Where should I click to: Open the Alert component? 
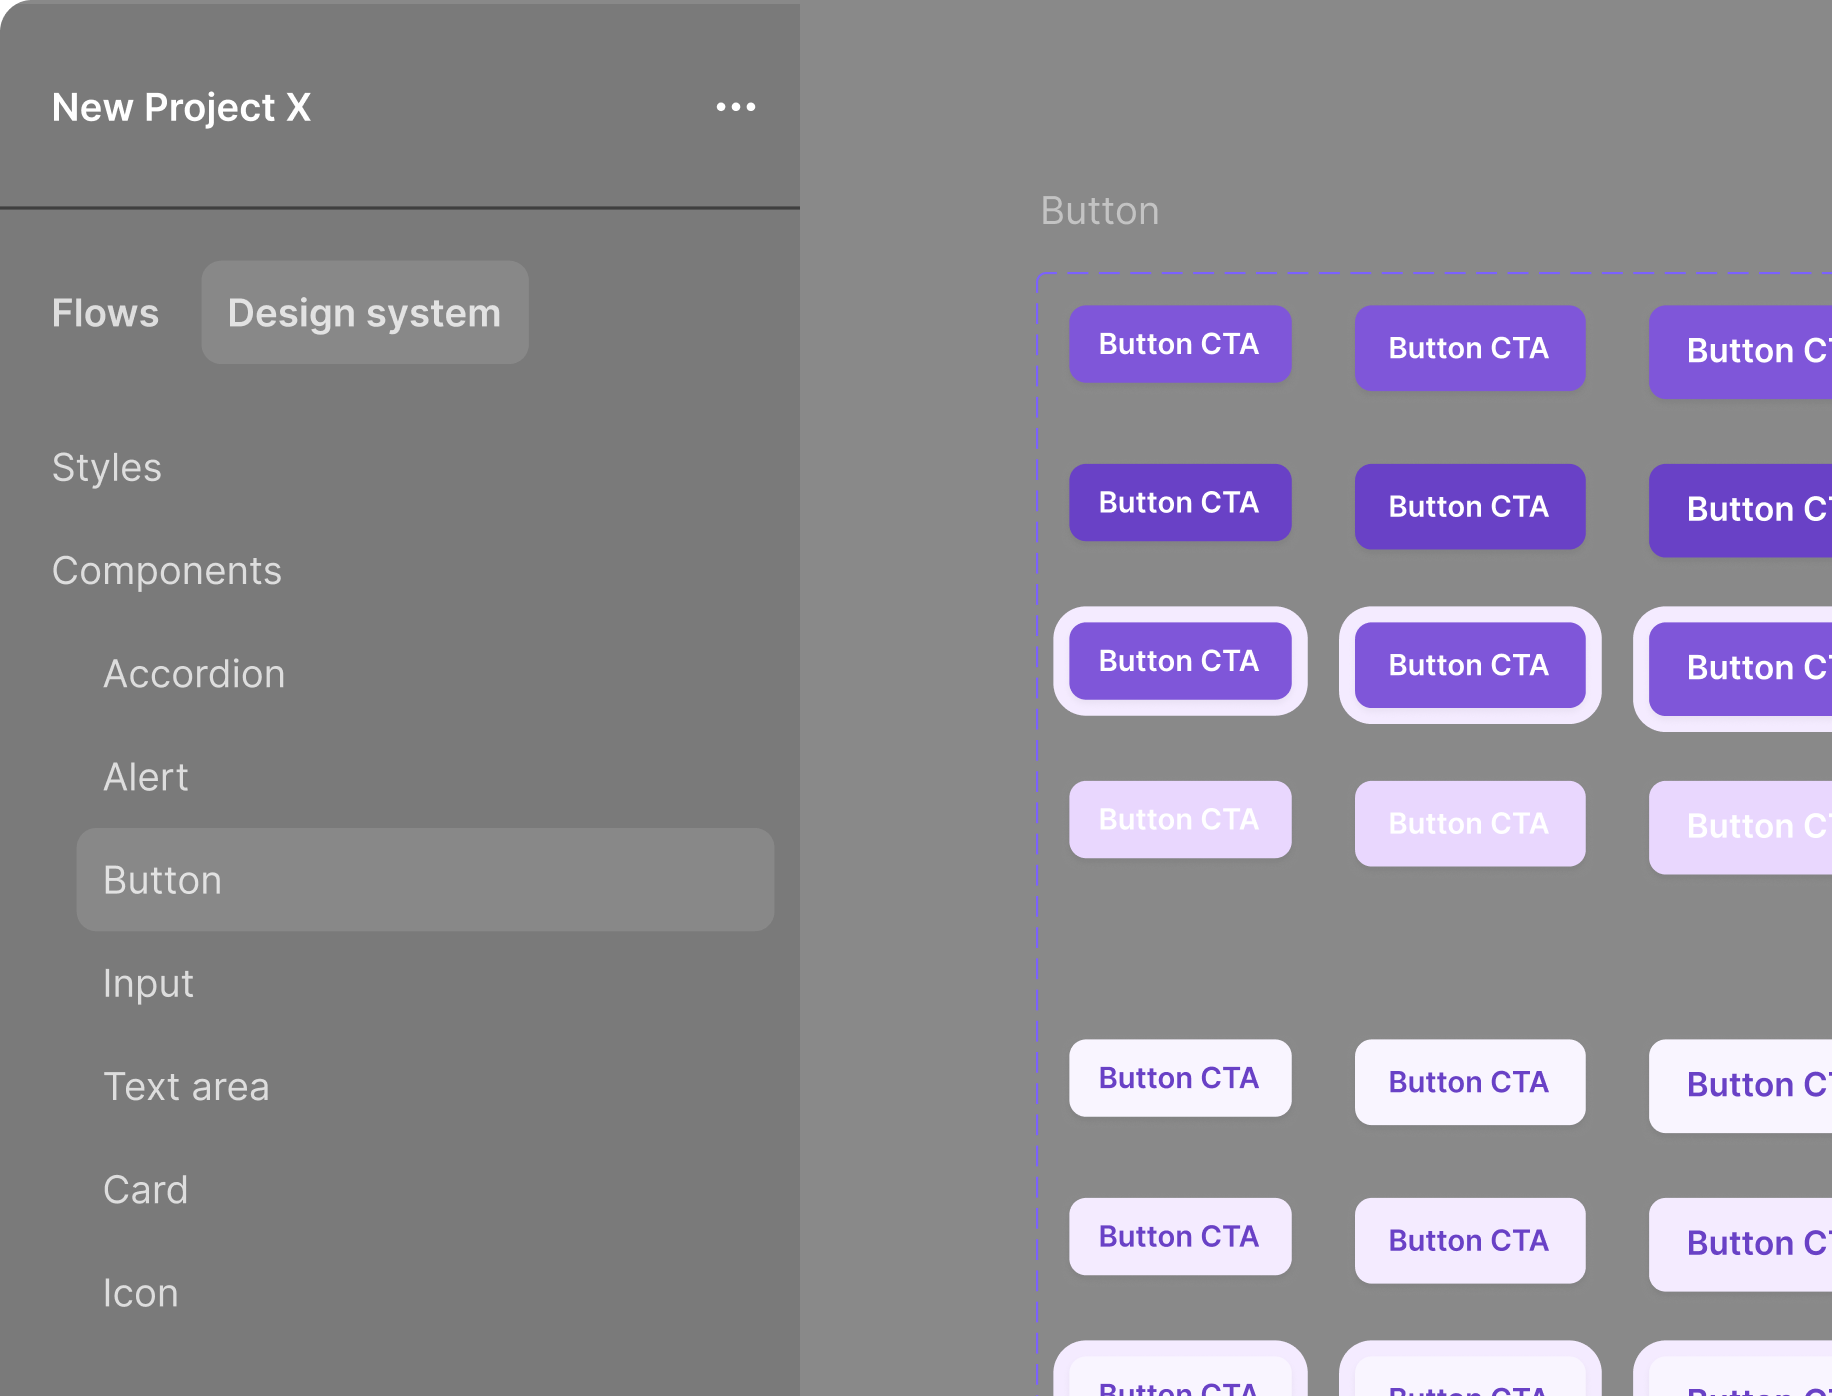pyautogui.click(x=146, y=777)
